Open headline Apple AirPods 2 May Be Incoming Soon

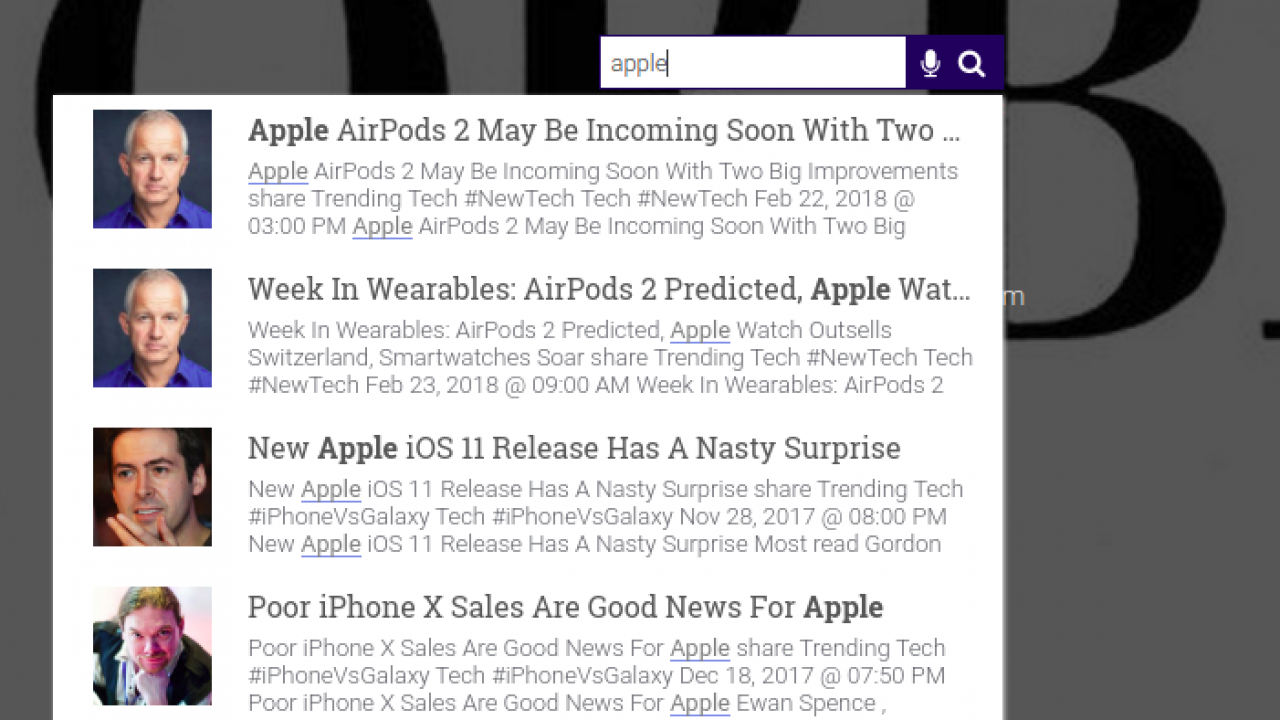[x=604, y=130]
